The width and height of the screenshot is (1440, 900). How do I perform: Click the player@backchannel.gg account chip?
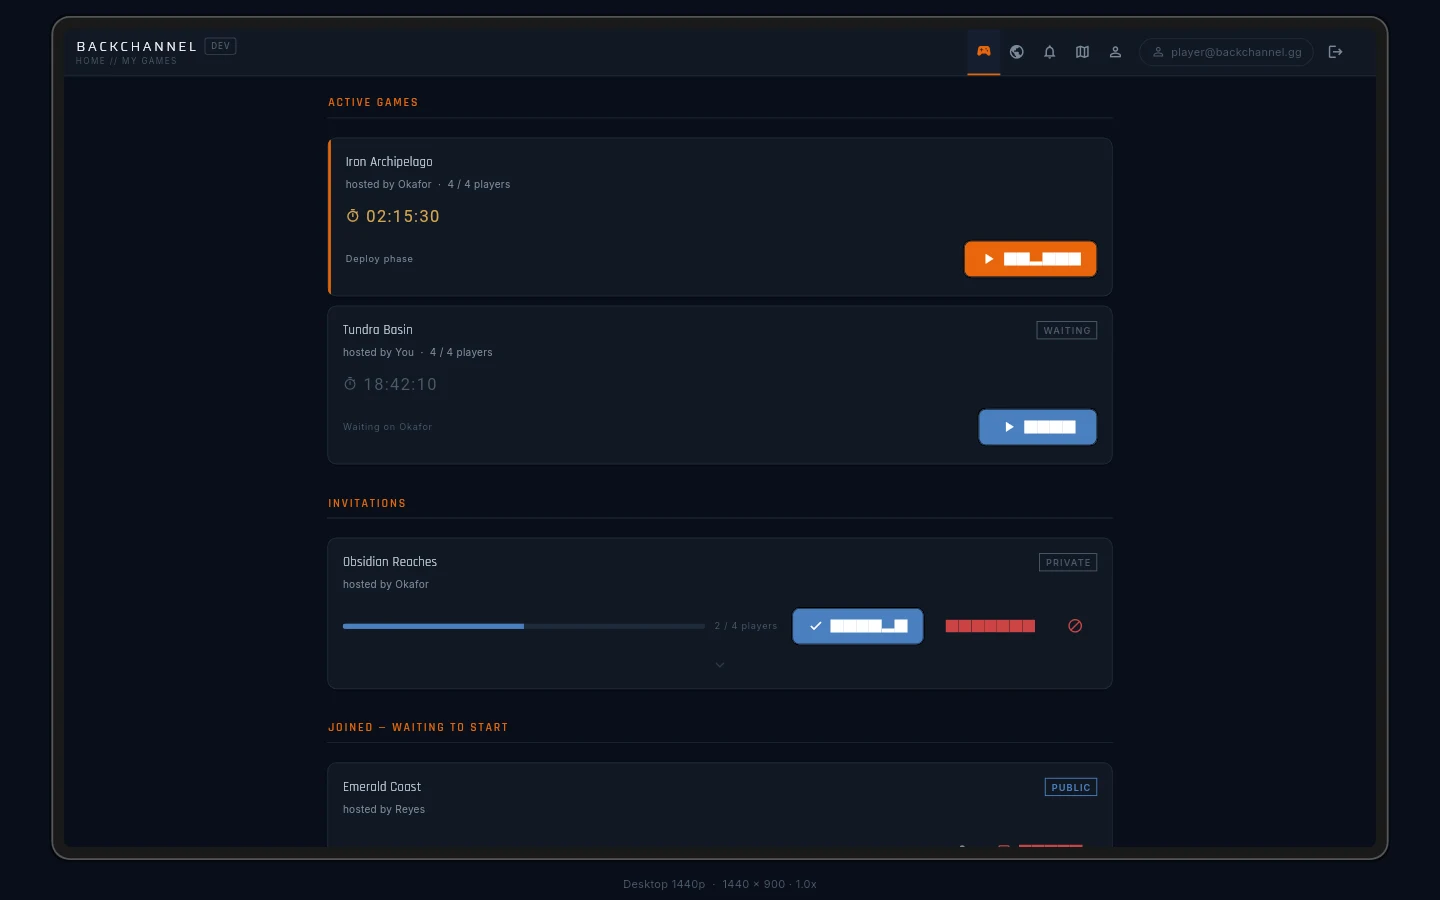coord(1226,52)
